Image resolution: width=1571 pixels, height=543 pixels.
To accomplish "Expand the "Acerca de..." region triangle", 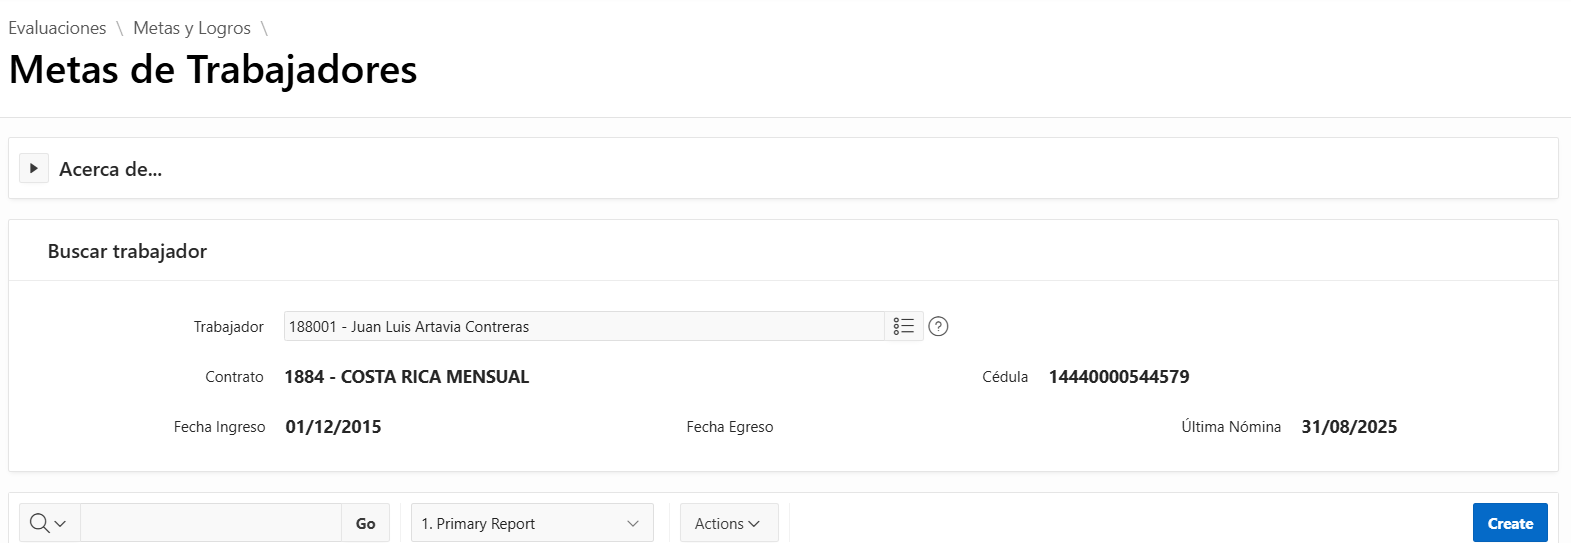I will (x=34, y=168).
